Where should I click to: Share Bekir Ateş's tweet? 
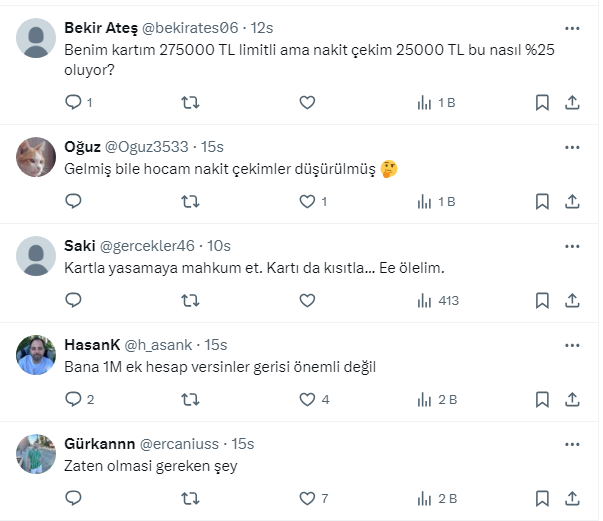[572, 102]
